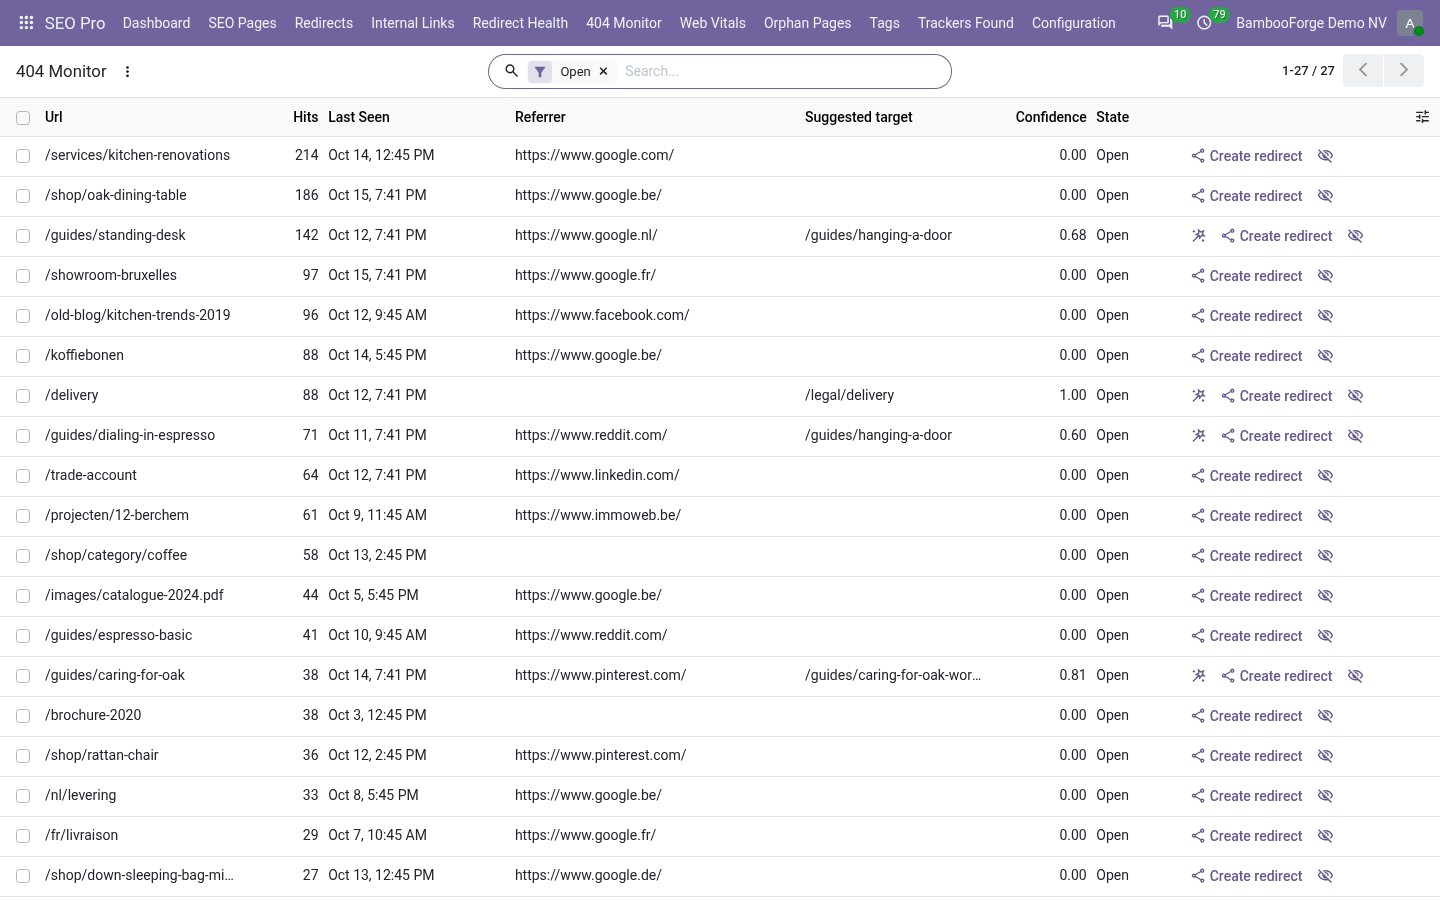
Task: Open the activities clock icon
Action: point(1204,23)
